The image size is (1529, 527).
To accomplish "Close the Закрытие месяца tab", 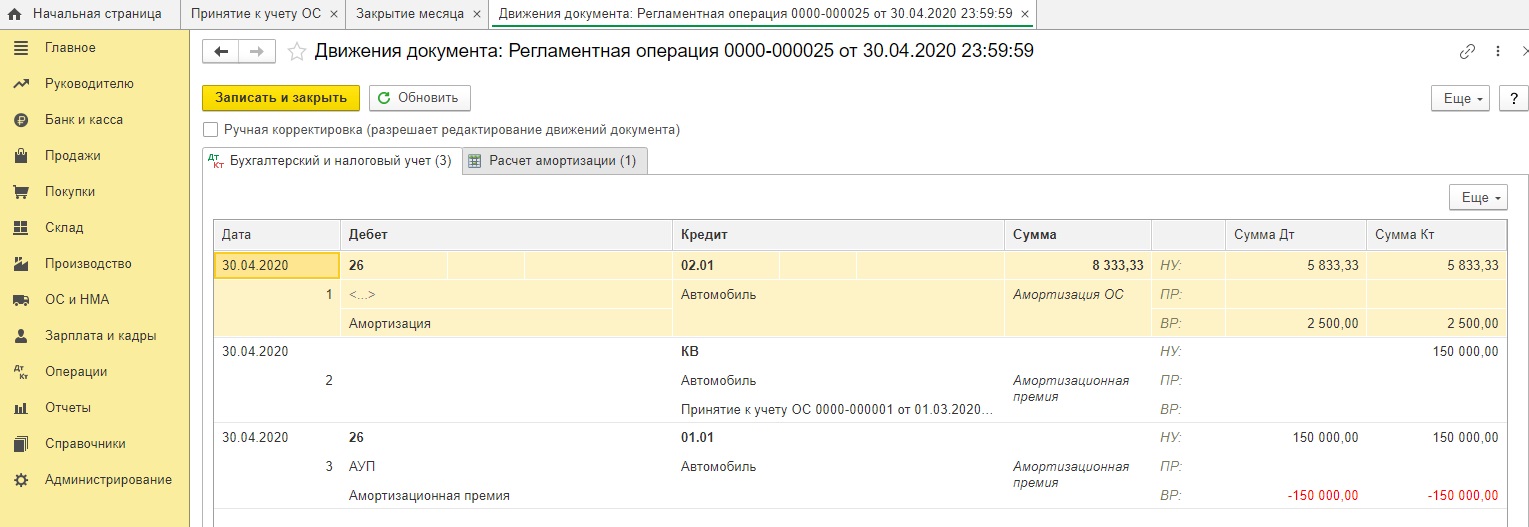I will 477,14.
